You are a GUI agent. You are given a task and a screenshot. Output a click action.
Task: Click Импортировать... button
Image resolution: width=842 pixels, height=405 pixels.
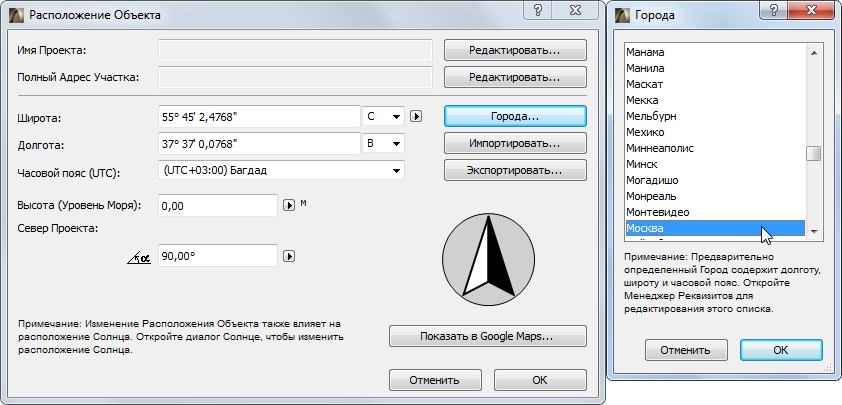point(515,143)
